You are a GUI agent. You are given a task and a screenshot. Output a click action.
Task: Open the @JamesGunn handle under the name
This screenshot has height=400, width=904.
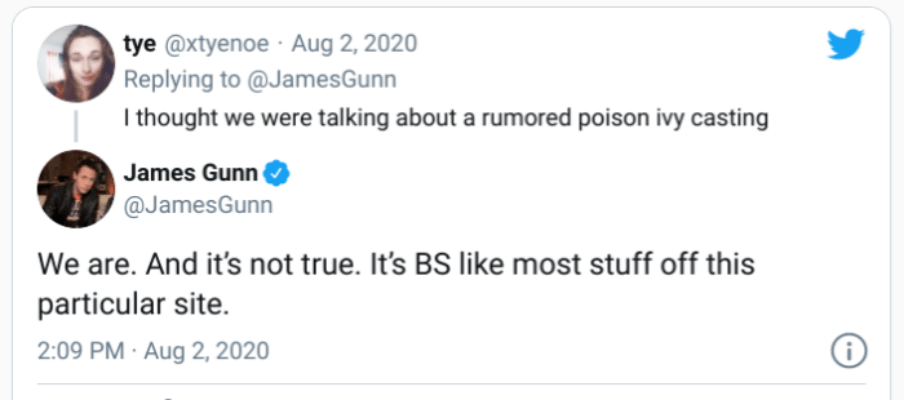(198, 206)
